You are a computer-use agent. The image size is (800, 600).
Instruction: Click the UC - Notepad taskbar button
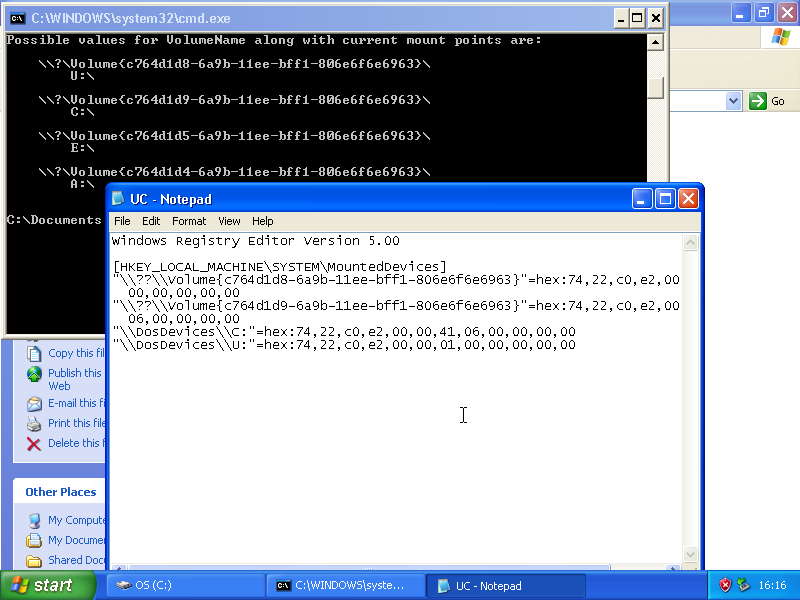point(506,585)
